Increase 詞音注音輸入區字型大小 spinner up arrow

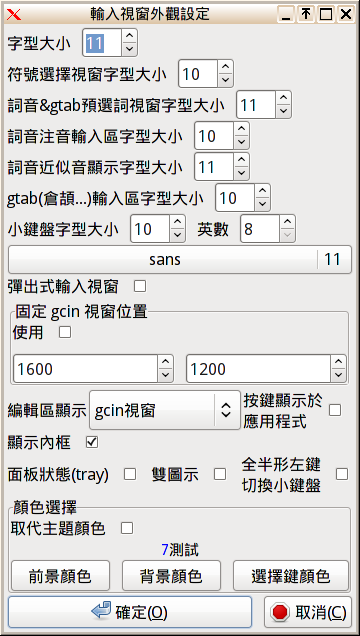[x=242, y=129]
